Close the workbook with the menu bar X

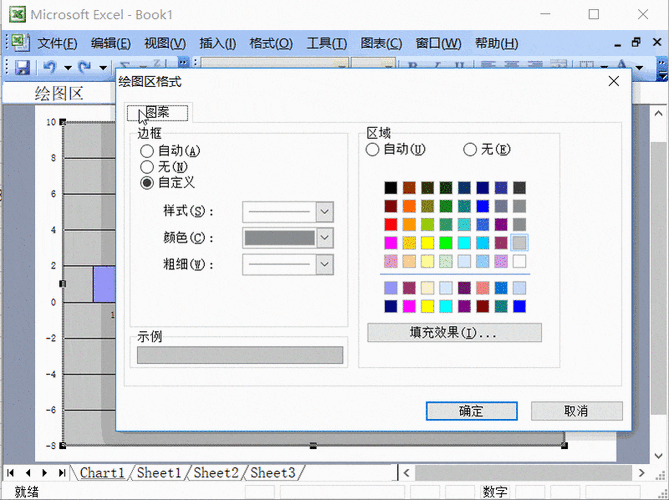point(657,42)
